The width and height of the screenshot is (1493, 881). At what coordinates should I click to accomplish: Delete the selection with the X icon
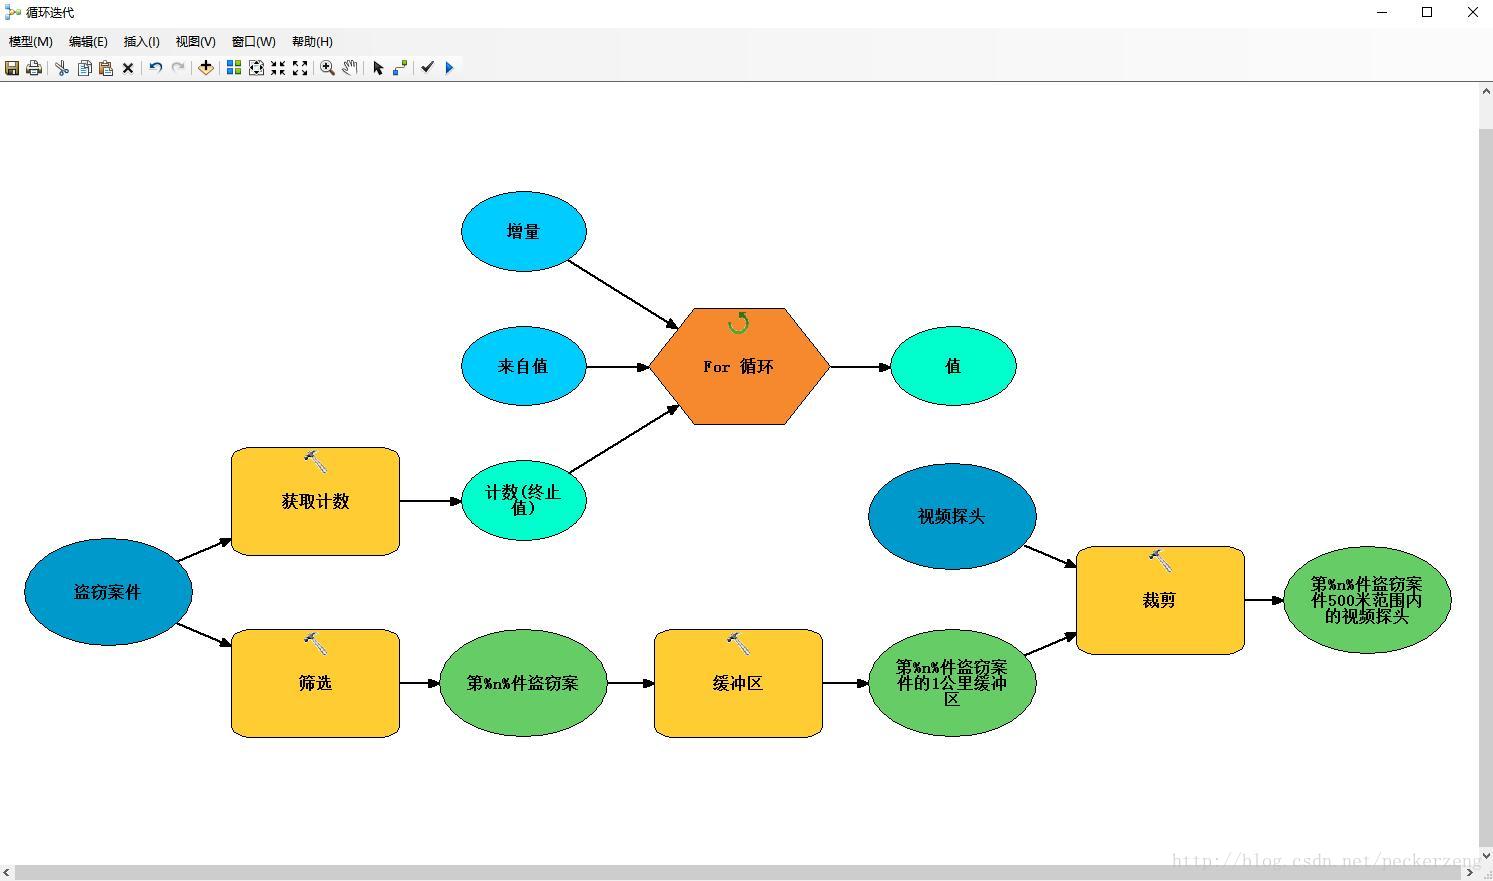click(128, 68)
